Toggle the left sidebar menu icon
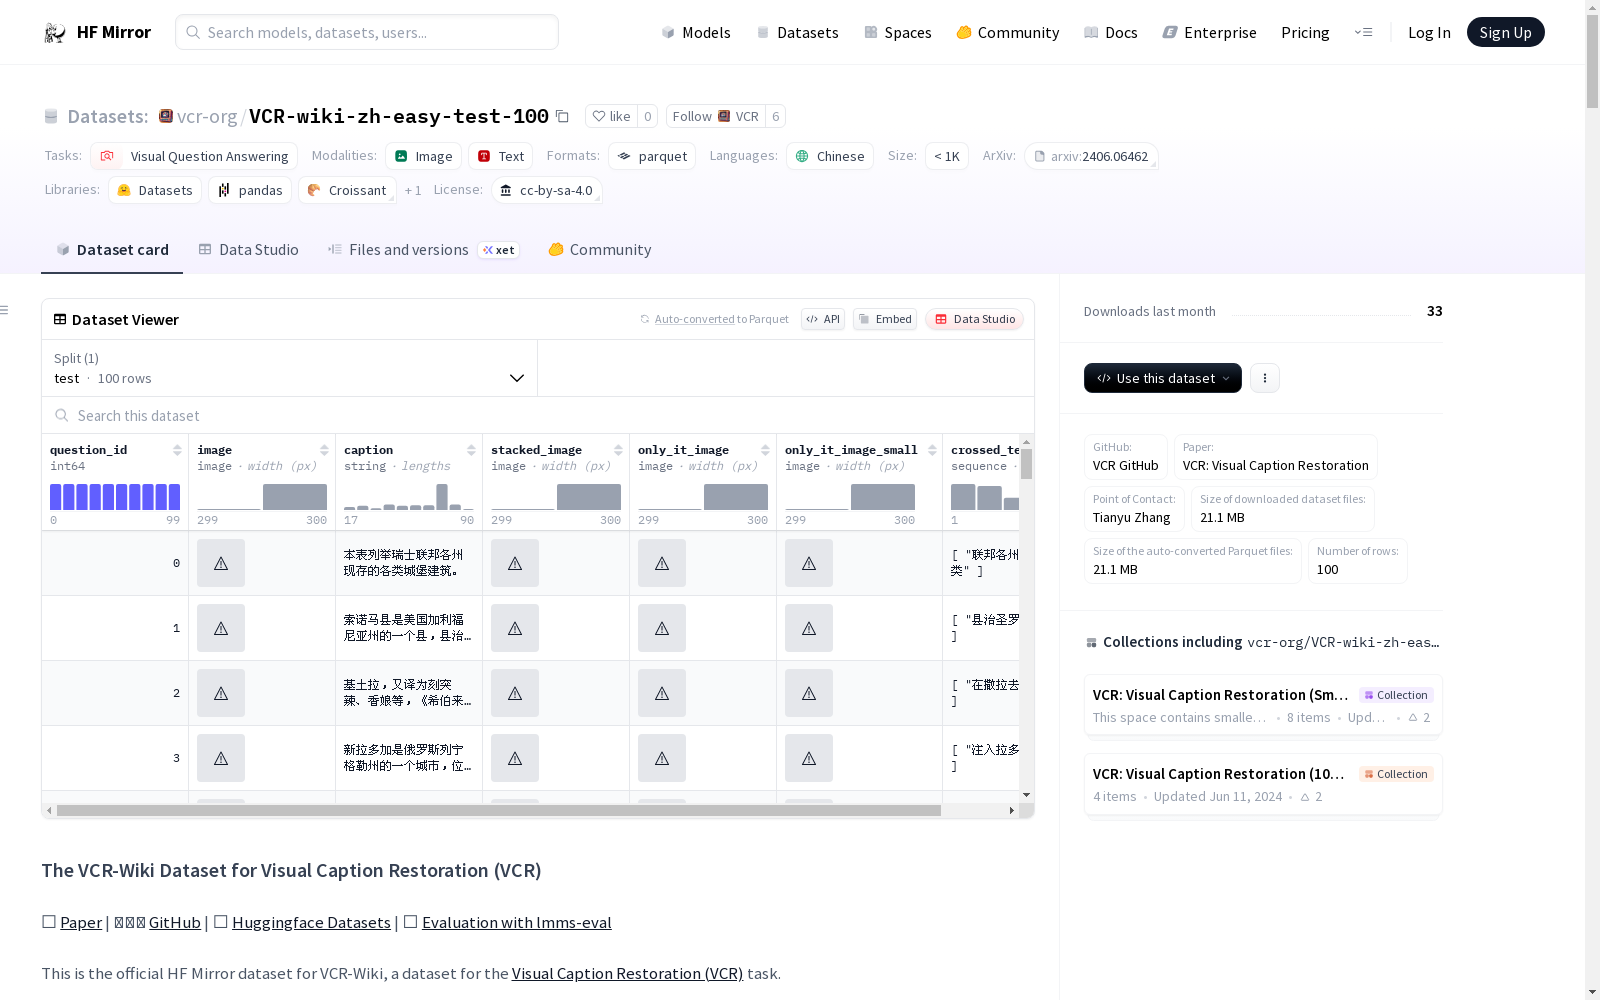Image resolution: width=1600 pixels, height=1000 pixels. tap(4, 310)
